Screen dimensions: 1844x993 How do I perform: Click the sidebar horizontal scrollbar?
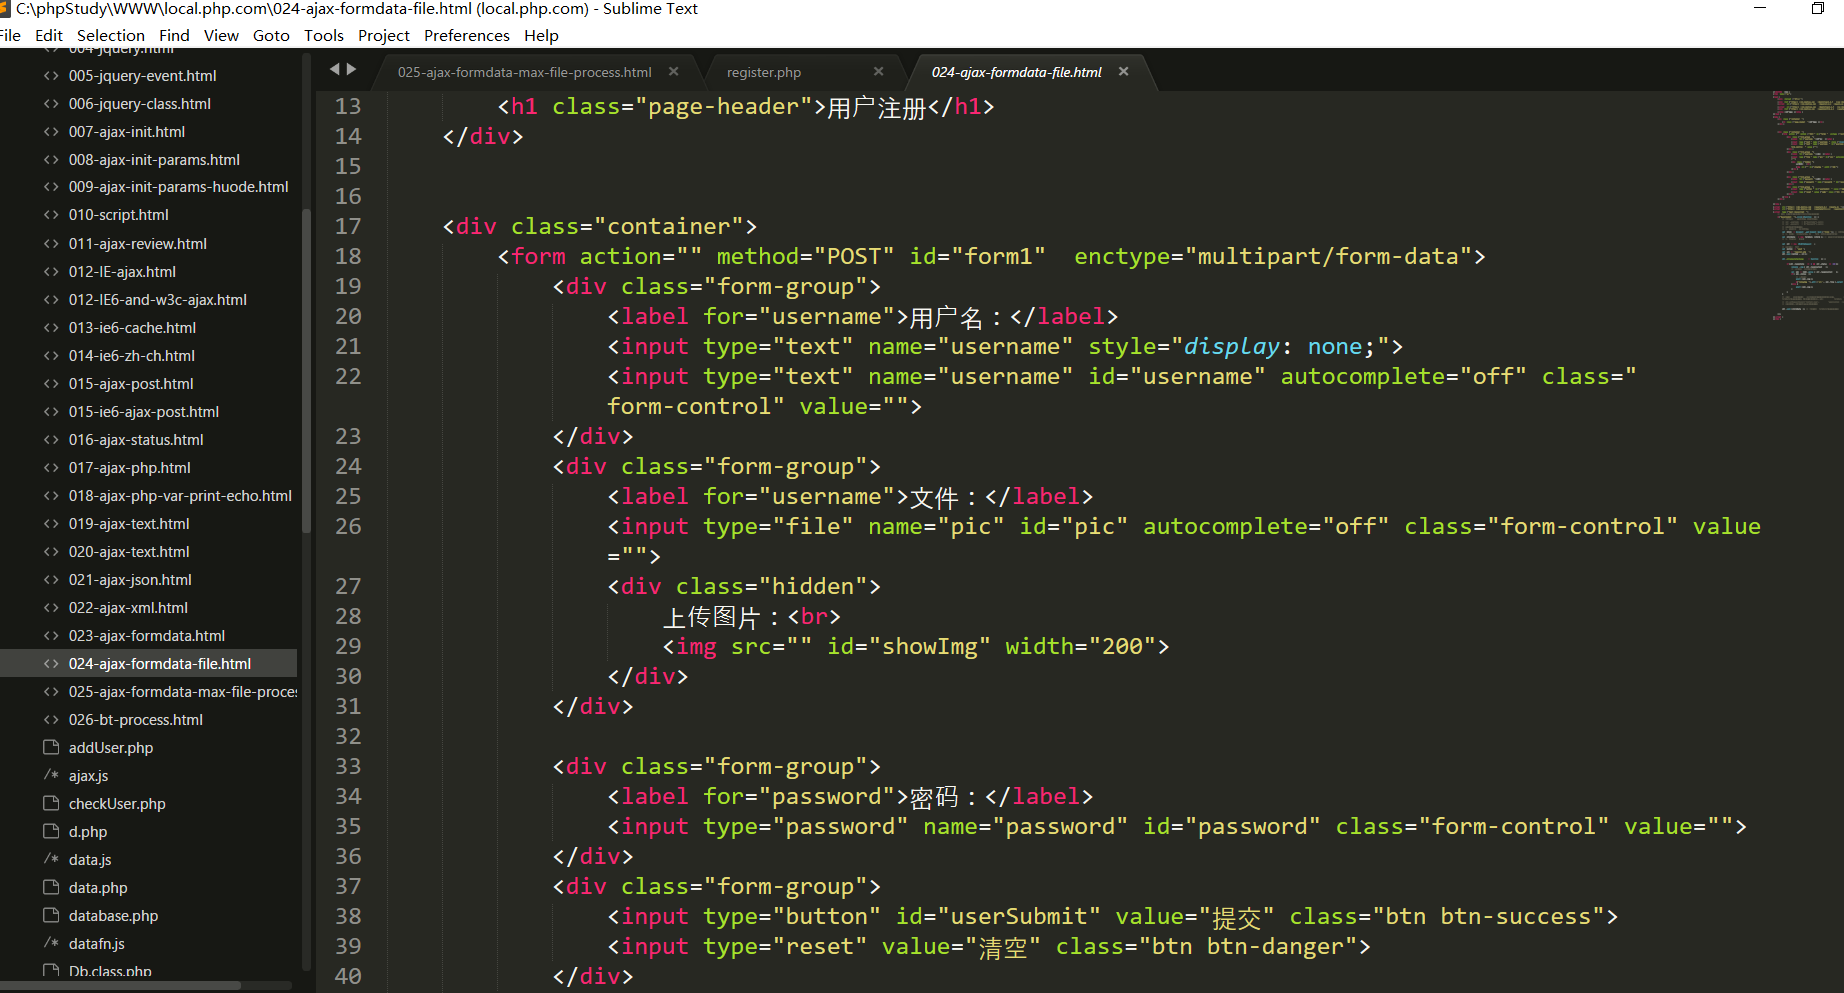click(x=120, y=986)
